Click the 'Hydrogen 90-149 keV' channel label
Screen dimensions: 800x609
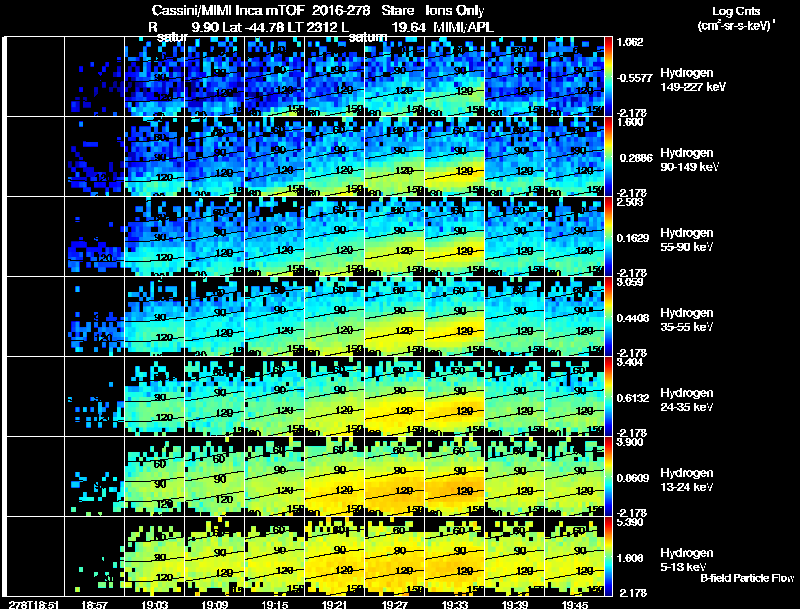coord(690,160)
